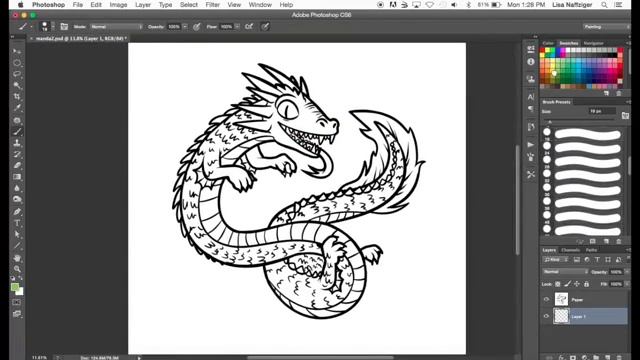
Task: Switch to the Paths tab
Action: (591, 250)
